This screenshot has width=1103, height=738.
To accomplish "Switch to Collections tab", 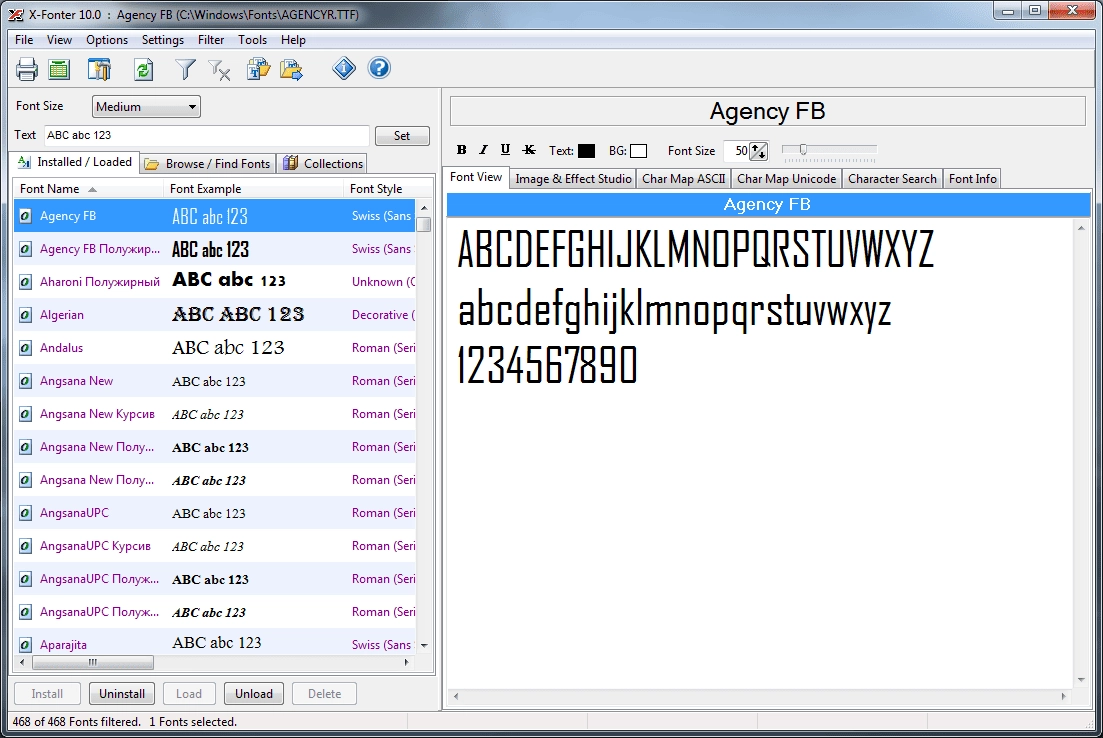I will pyautogui.click(x=323, y=164).
